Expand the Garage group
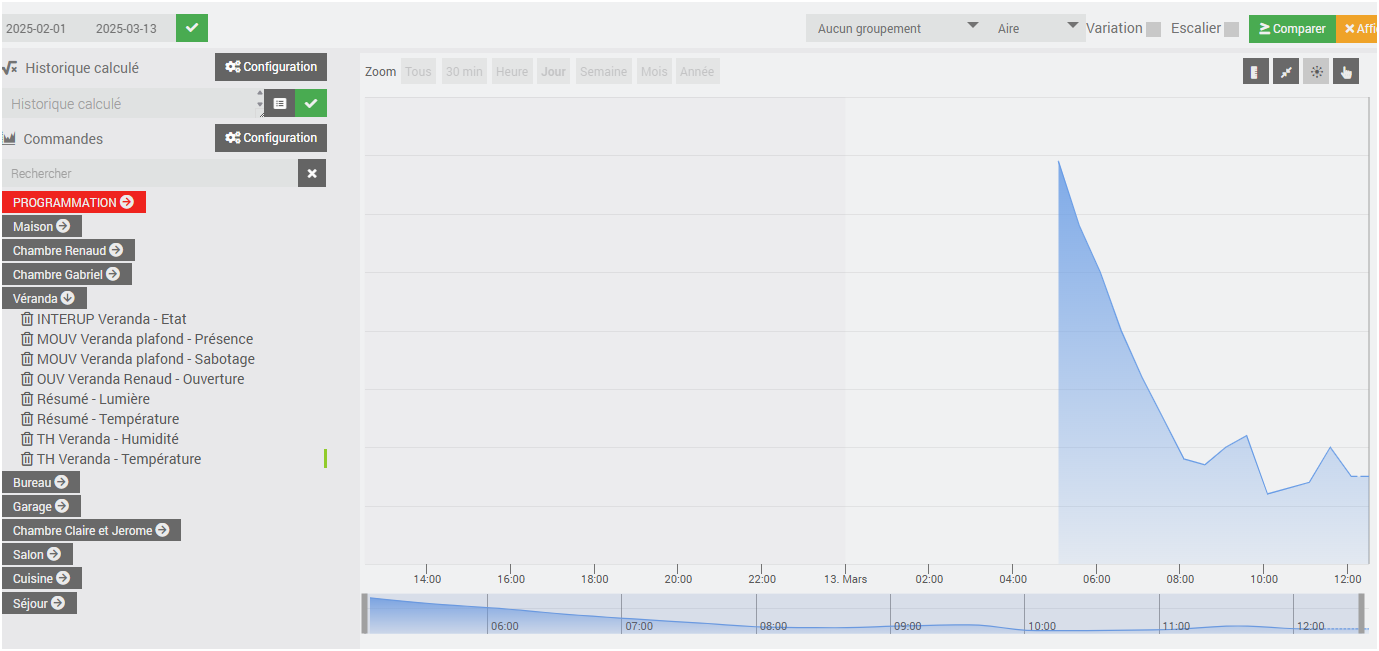This screenshot has height=651, width=1379. [x=41, y=506]
